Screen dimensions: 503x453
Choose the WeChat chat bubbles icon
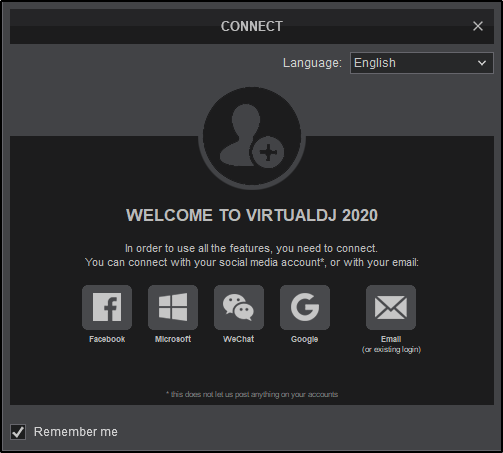tap(239, 307)
